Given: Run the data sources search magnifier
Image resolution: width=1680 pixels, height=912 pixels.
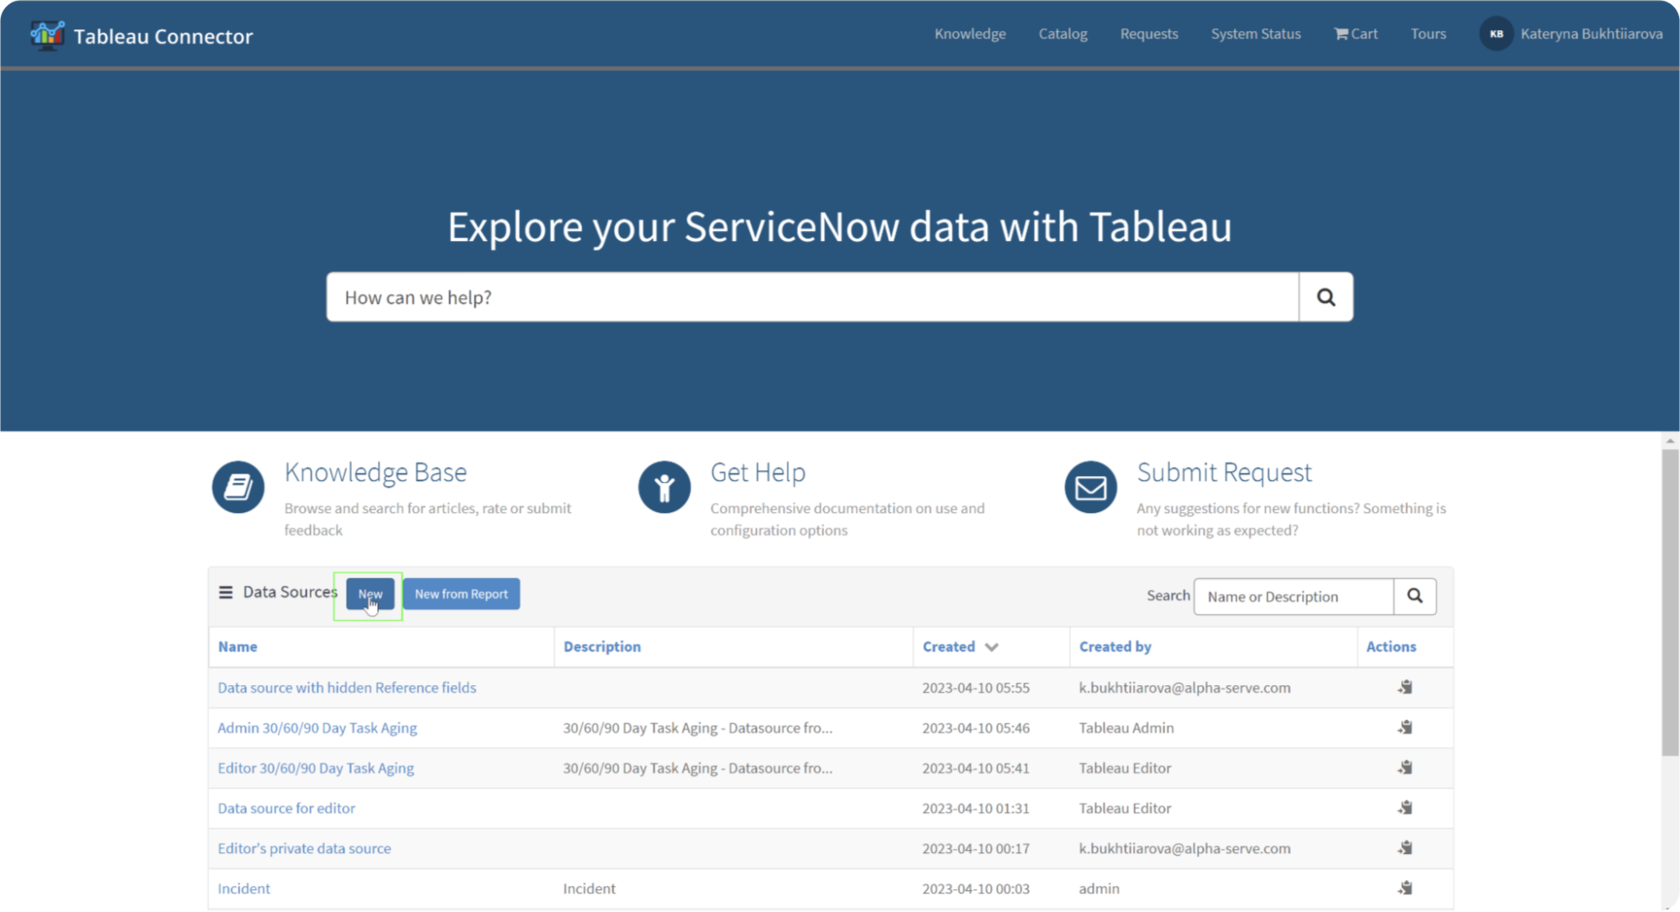Looking at the screenshot, I should 1415,596.
